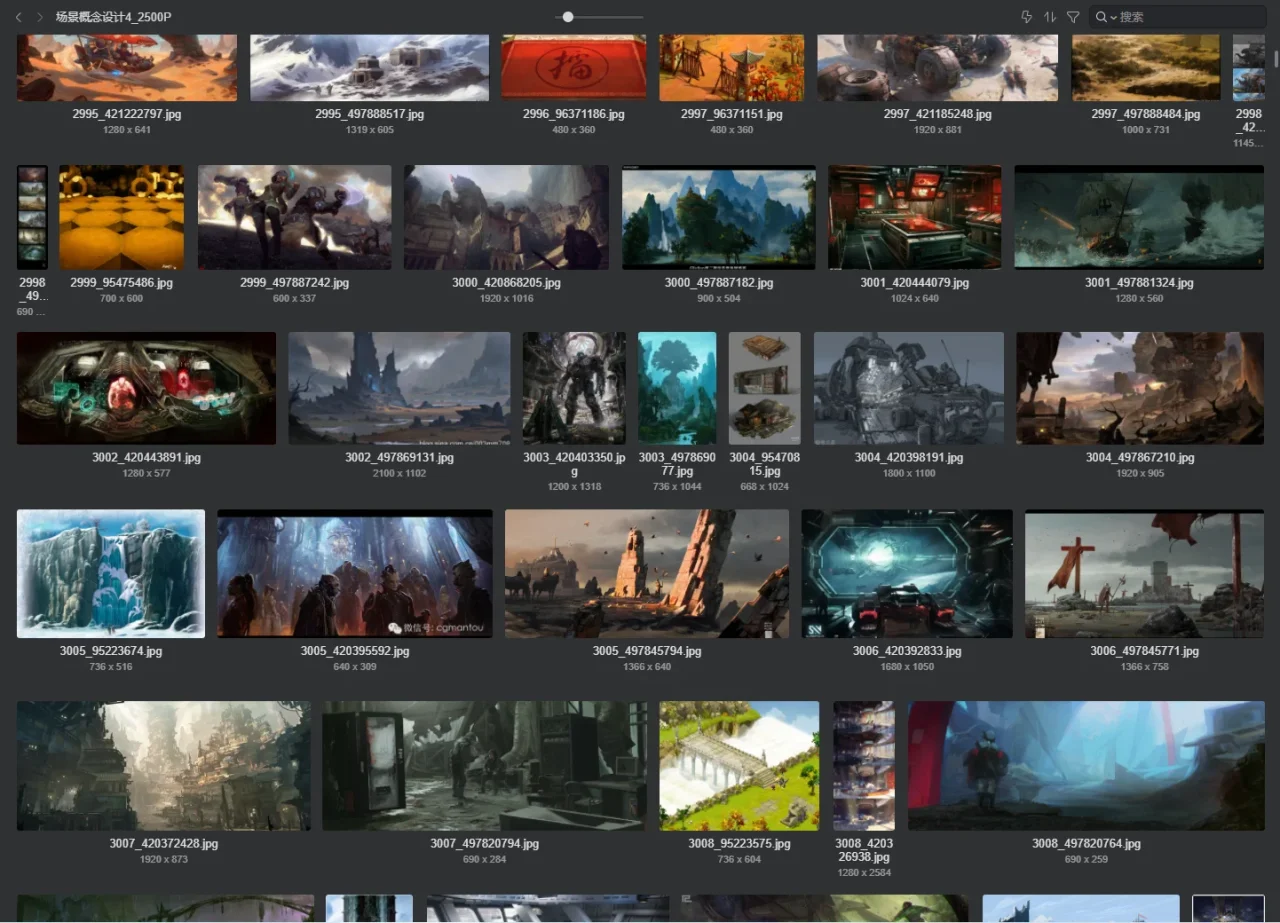The width and height of the screenshot is (1280, 923).
Task: Select red sci-fi room thumbnail 3001_420444079.jpg
Action: pyautogui.click(x=915, y=217)
